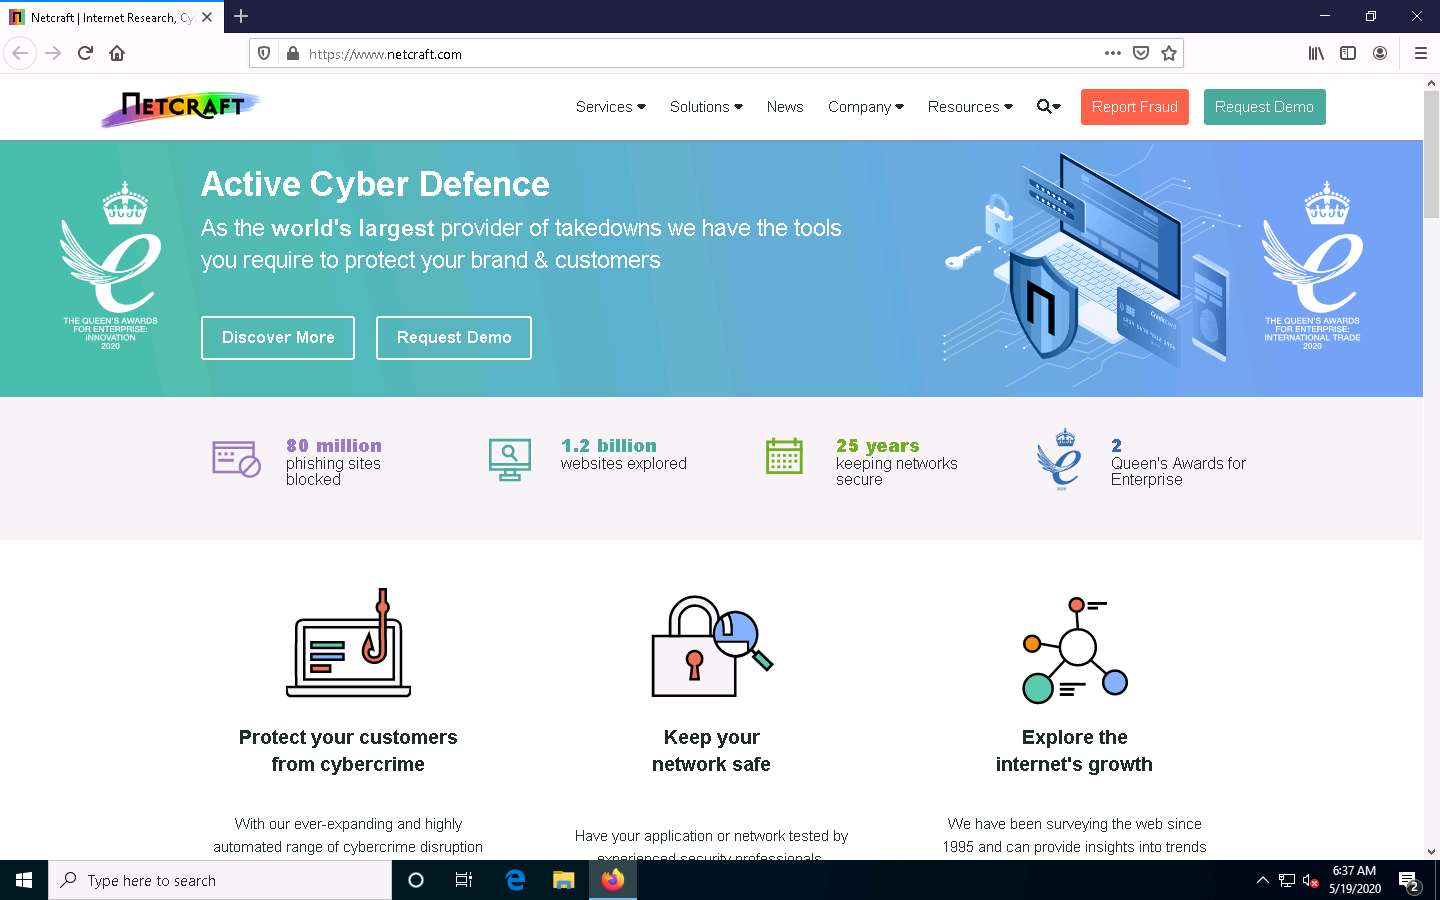Open Task View on the taskbar

pos(464,880)
